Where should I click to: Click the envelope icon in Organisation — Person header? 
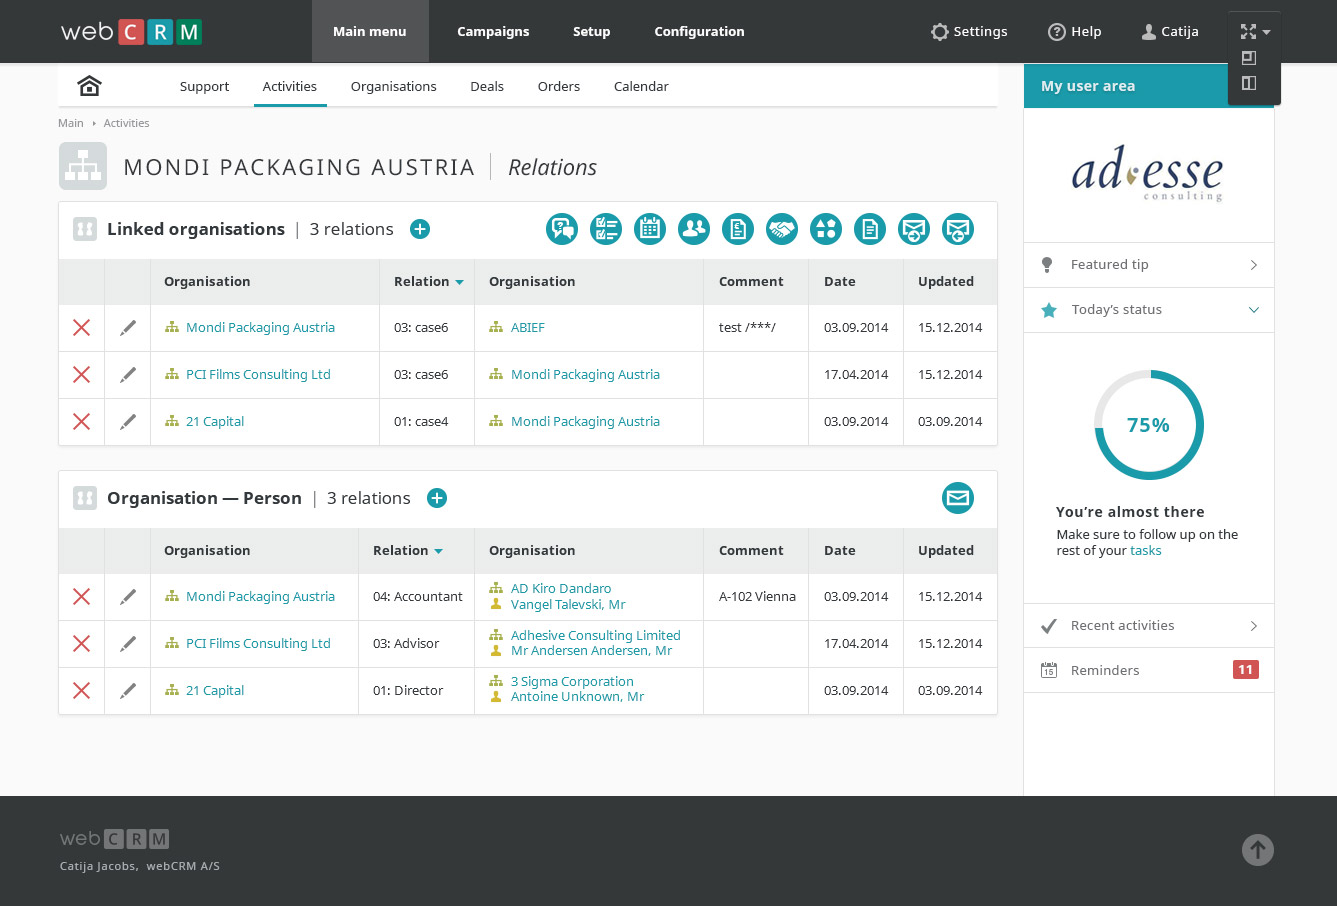pos(958,498)
